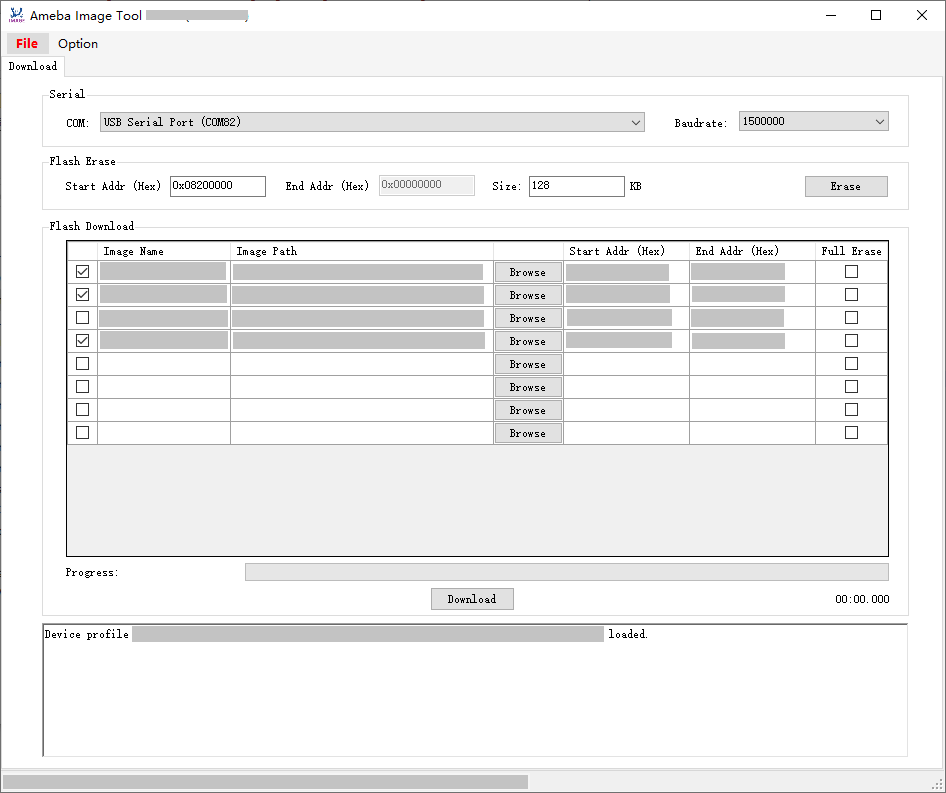Enable the fifth image row checkbox
The width and height of the screenshot is (946, 793).
pos(82,364)
